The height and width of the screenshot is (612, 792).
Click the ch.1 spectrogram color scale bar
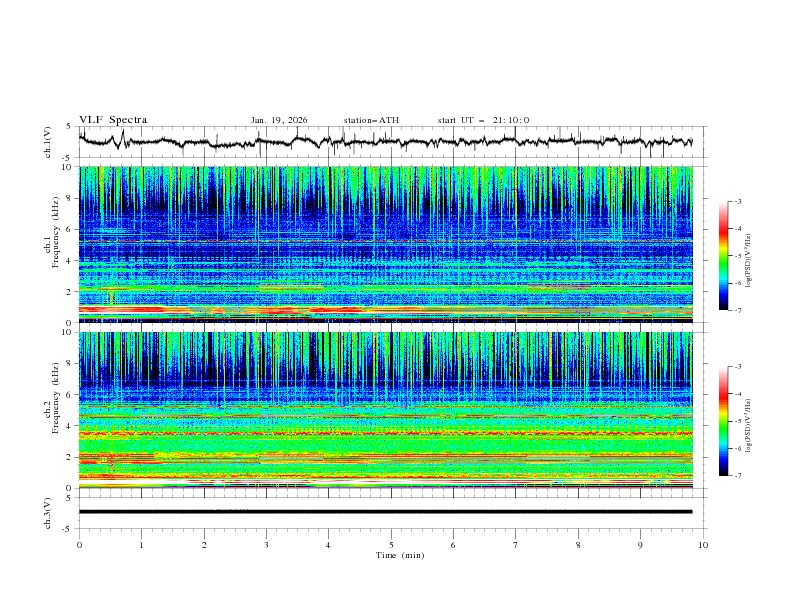pyautogui.click(x=723, y=256)
